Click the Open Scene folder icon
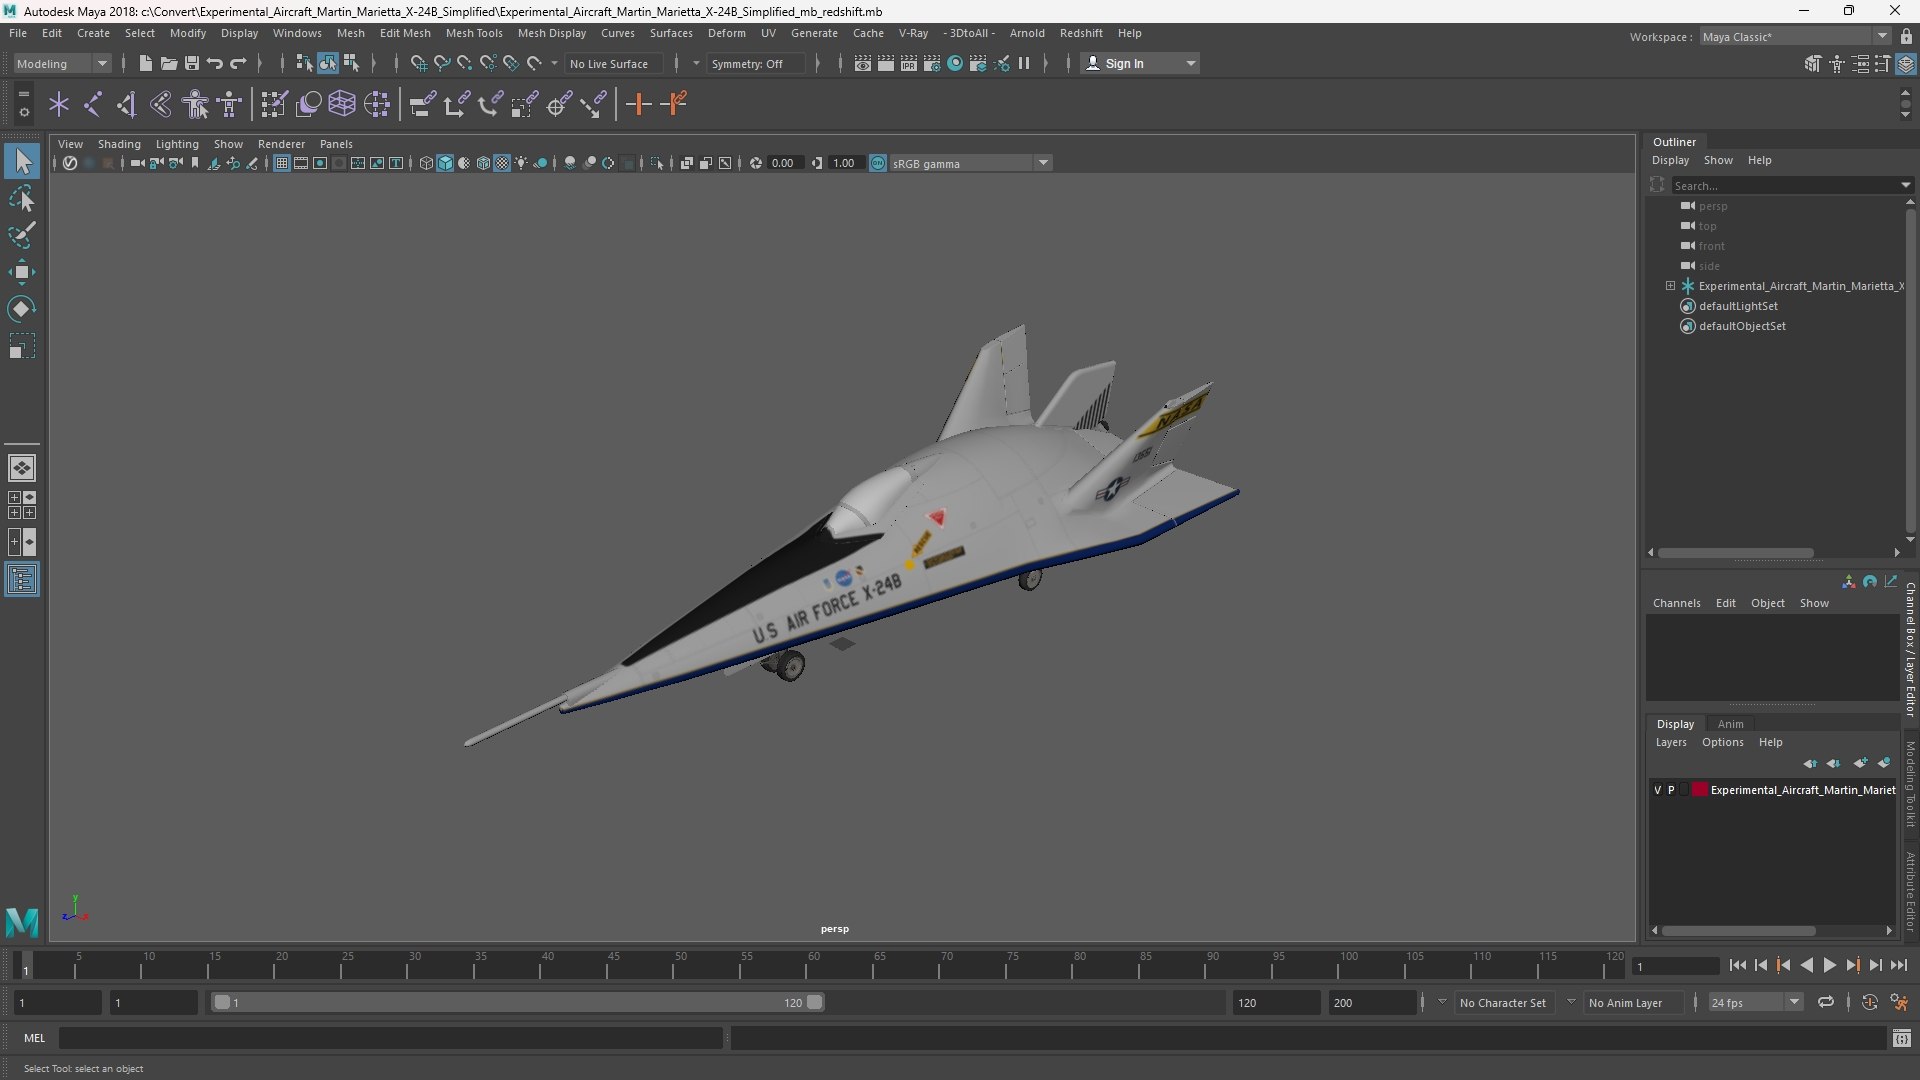The width and height of the screenshot is (1920, 1080). [x=169, y=63]
